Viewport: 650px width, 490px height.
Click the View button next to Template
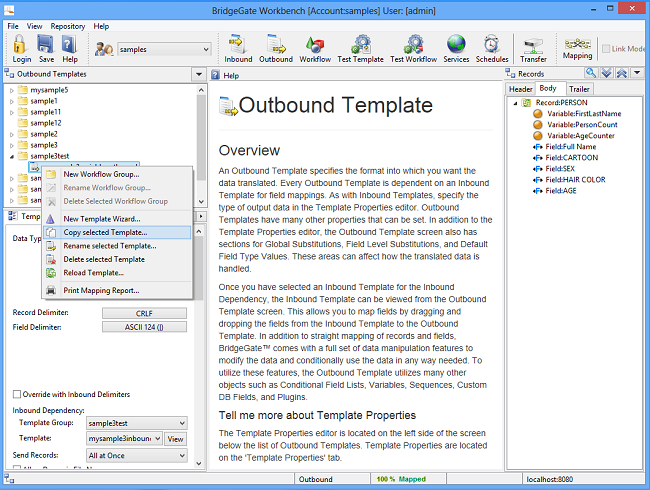(x=175, y=439)
